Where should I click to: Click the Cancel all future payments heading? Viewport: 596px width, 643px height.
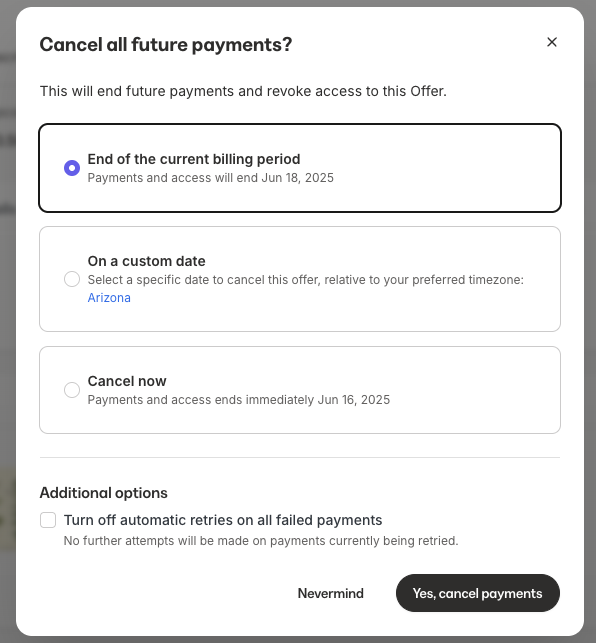pos(166,44)
